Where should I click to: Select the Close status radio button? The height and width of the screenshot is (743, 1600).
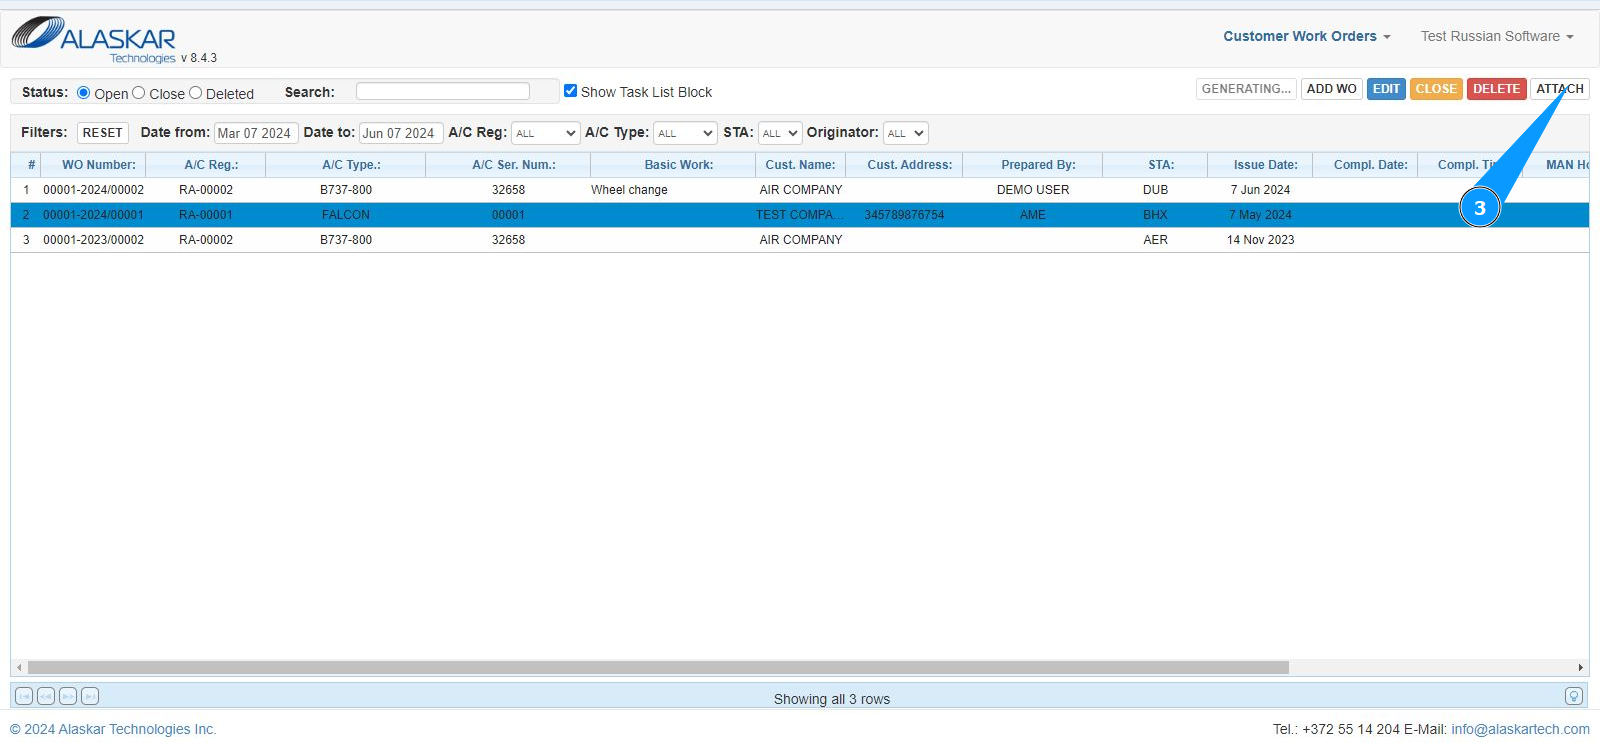click(139, 93)
